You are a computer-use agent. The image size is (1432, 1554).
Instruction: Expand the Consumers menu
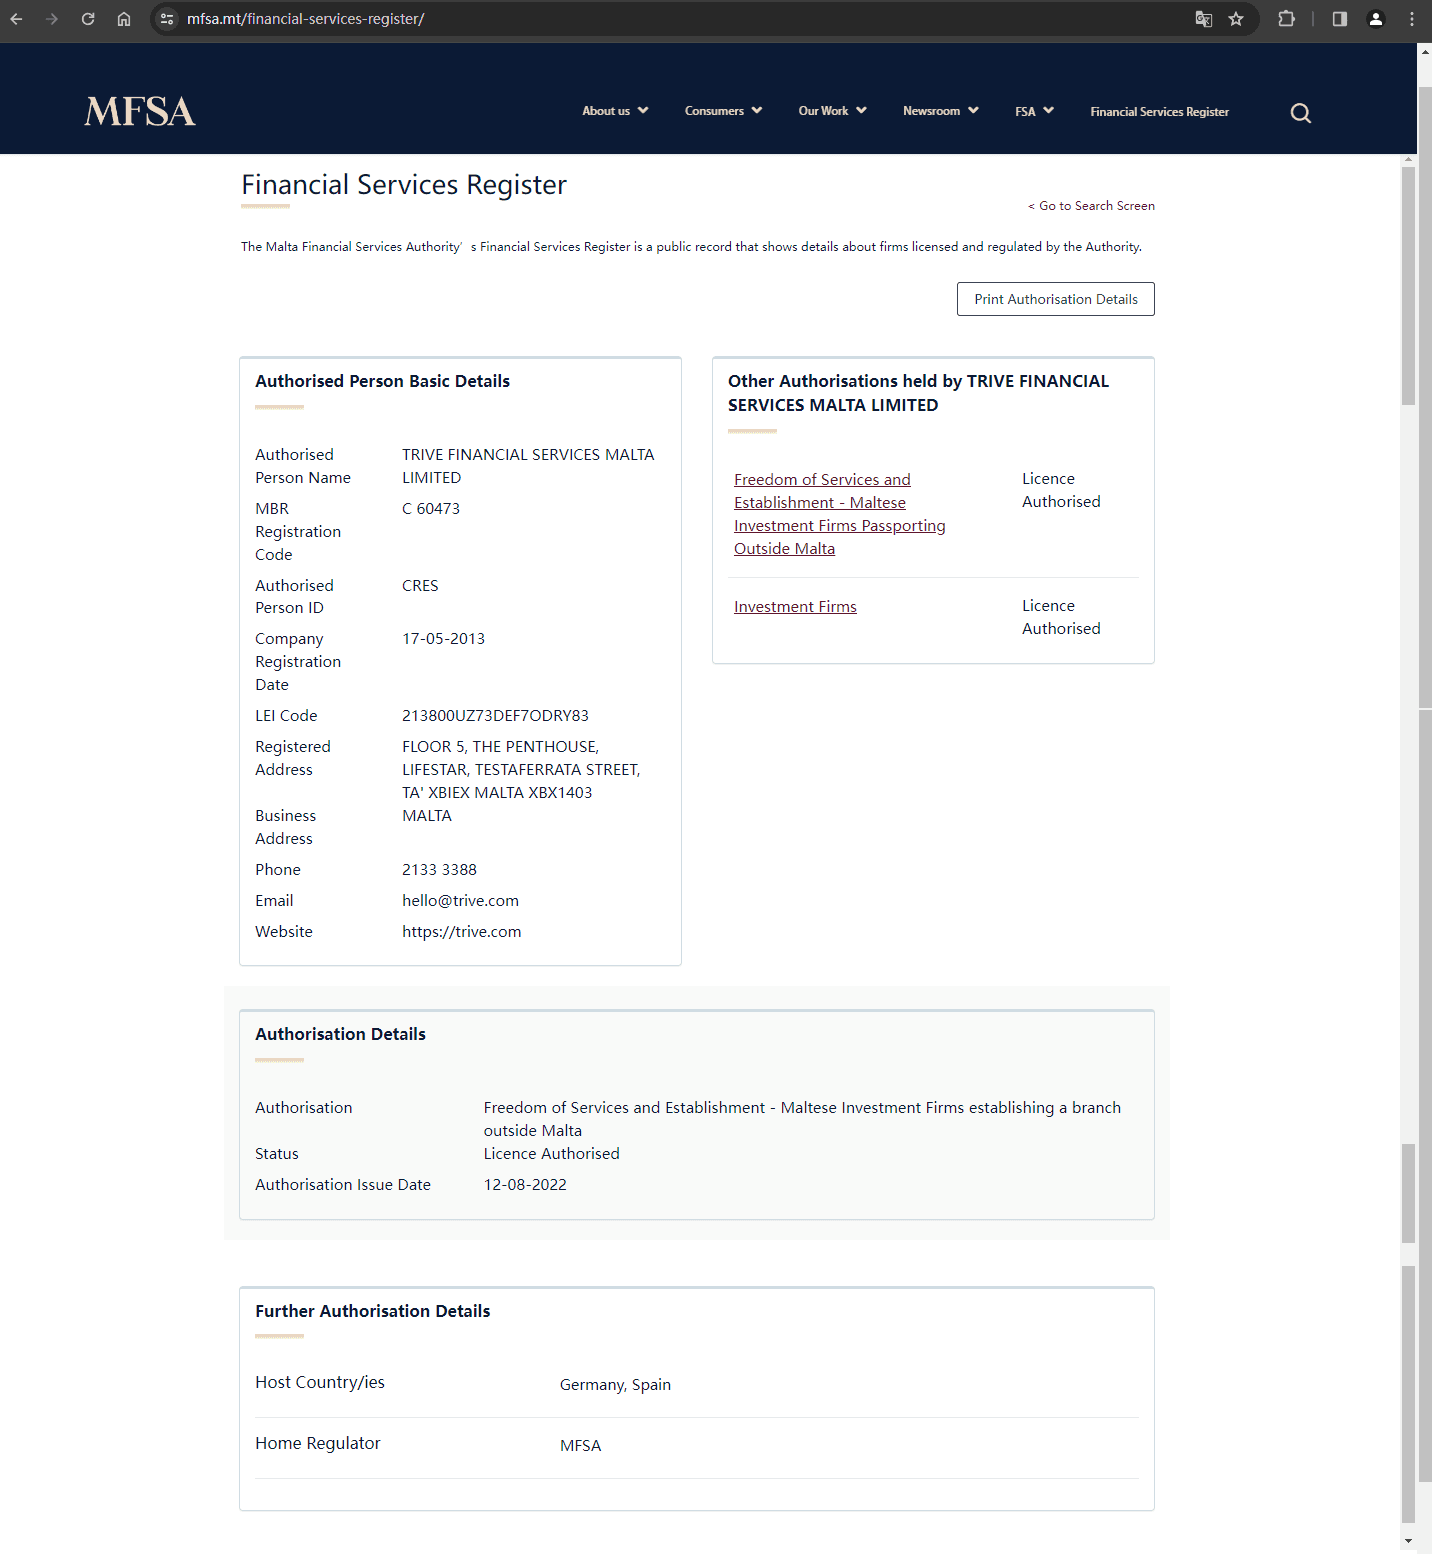(723, 111)
